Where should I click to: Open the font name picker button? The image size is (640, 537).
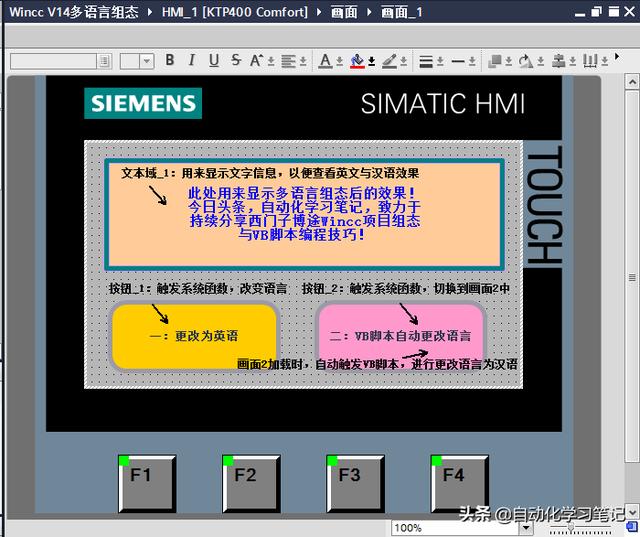(x=104, y=61)
